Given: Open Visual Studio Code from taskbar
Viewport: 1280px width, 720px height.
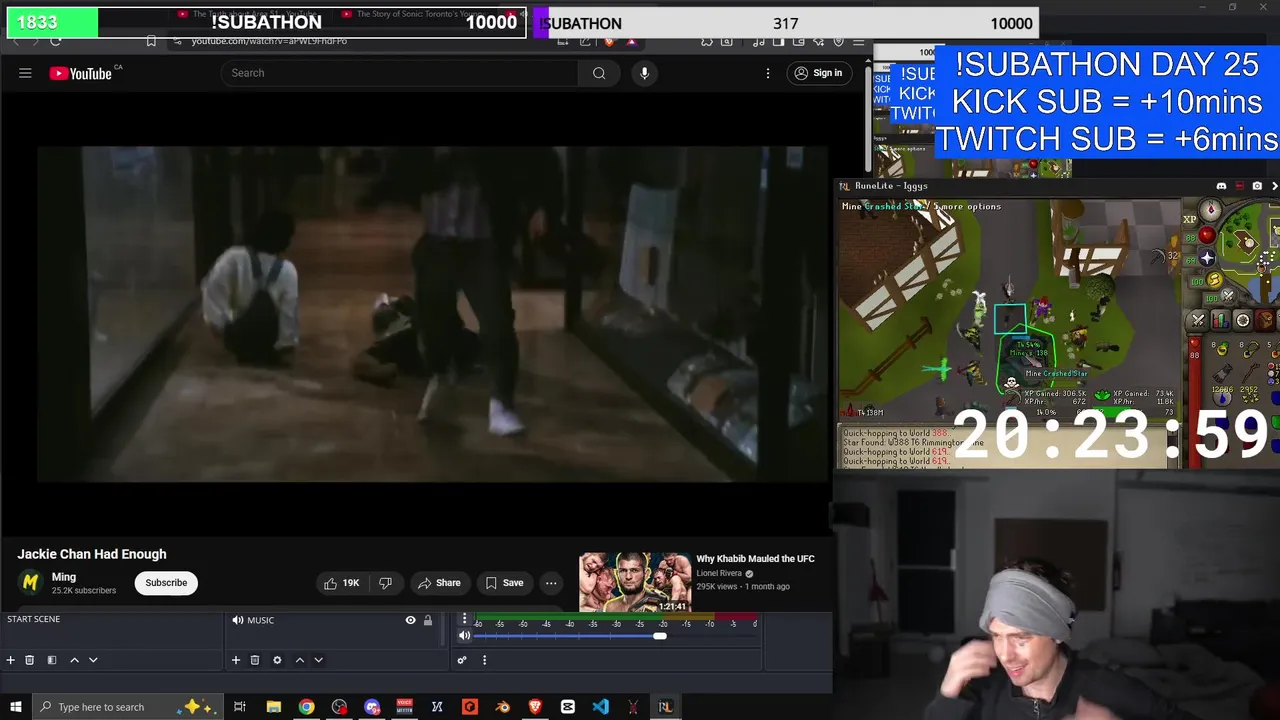Looking at the screenshot, I should [600, 707].
